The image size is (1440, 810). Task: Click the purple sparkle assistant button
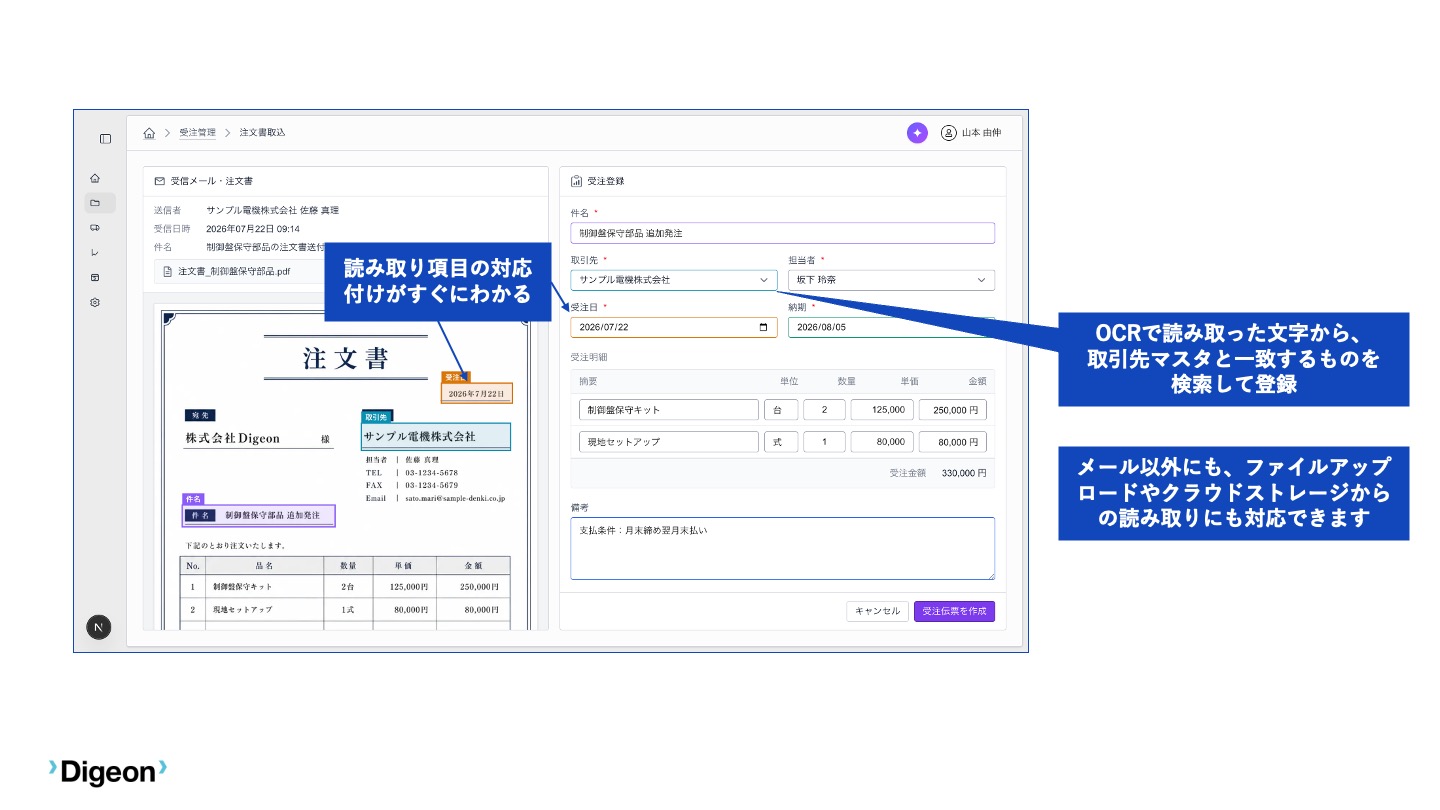coord(917,133)
